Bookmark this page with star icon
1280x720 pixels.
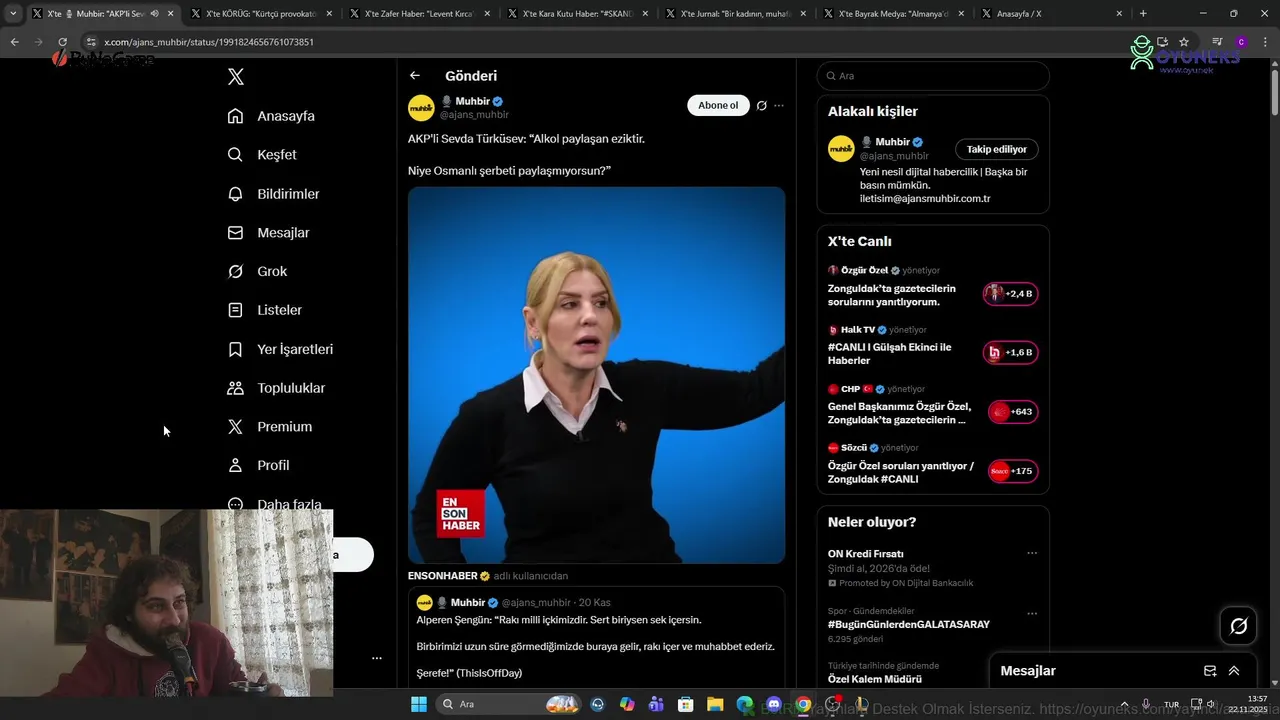[x=1184, y=42]
